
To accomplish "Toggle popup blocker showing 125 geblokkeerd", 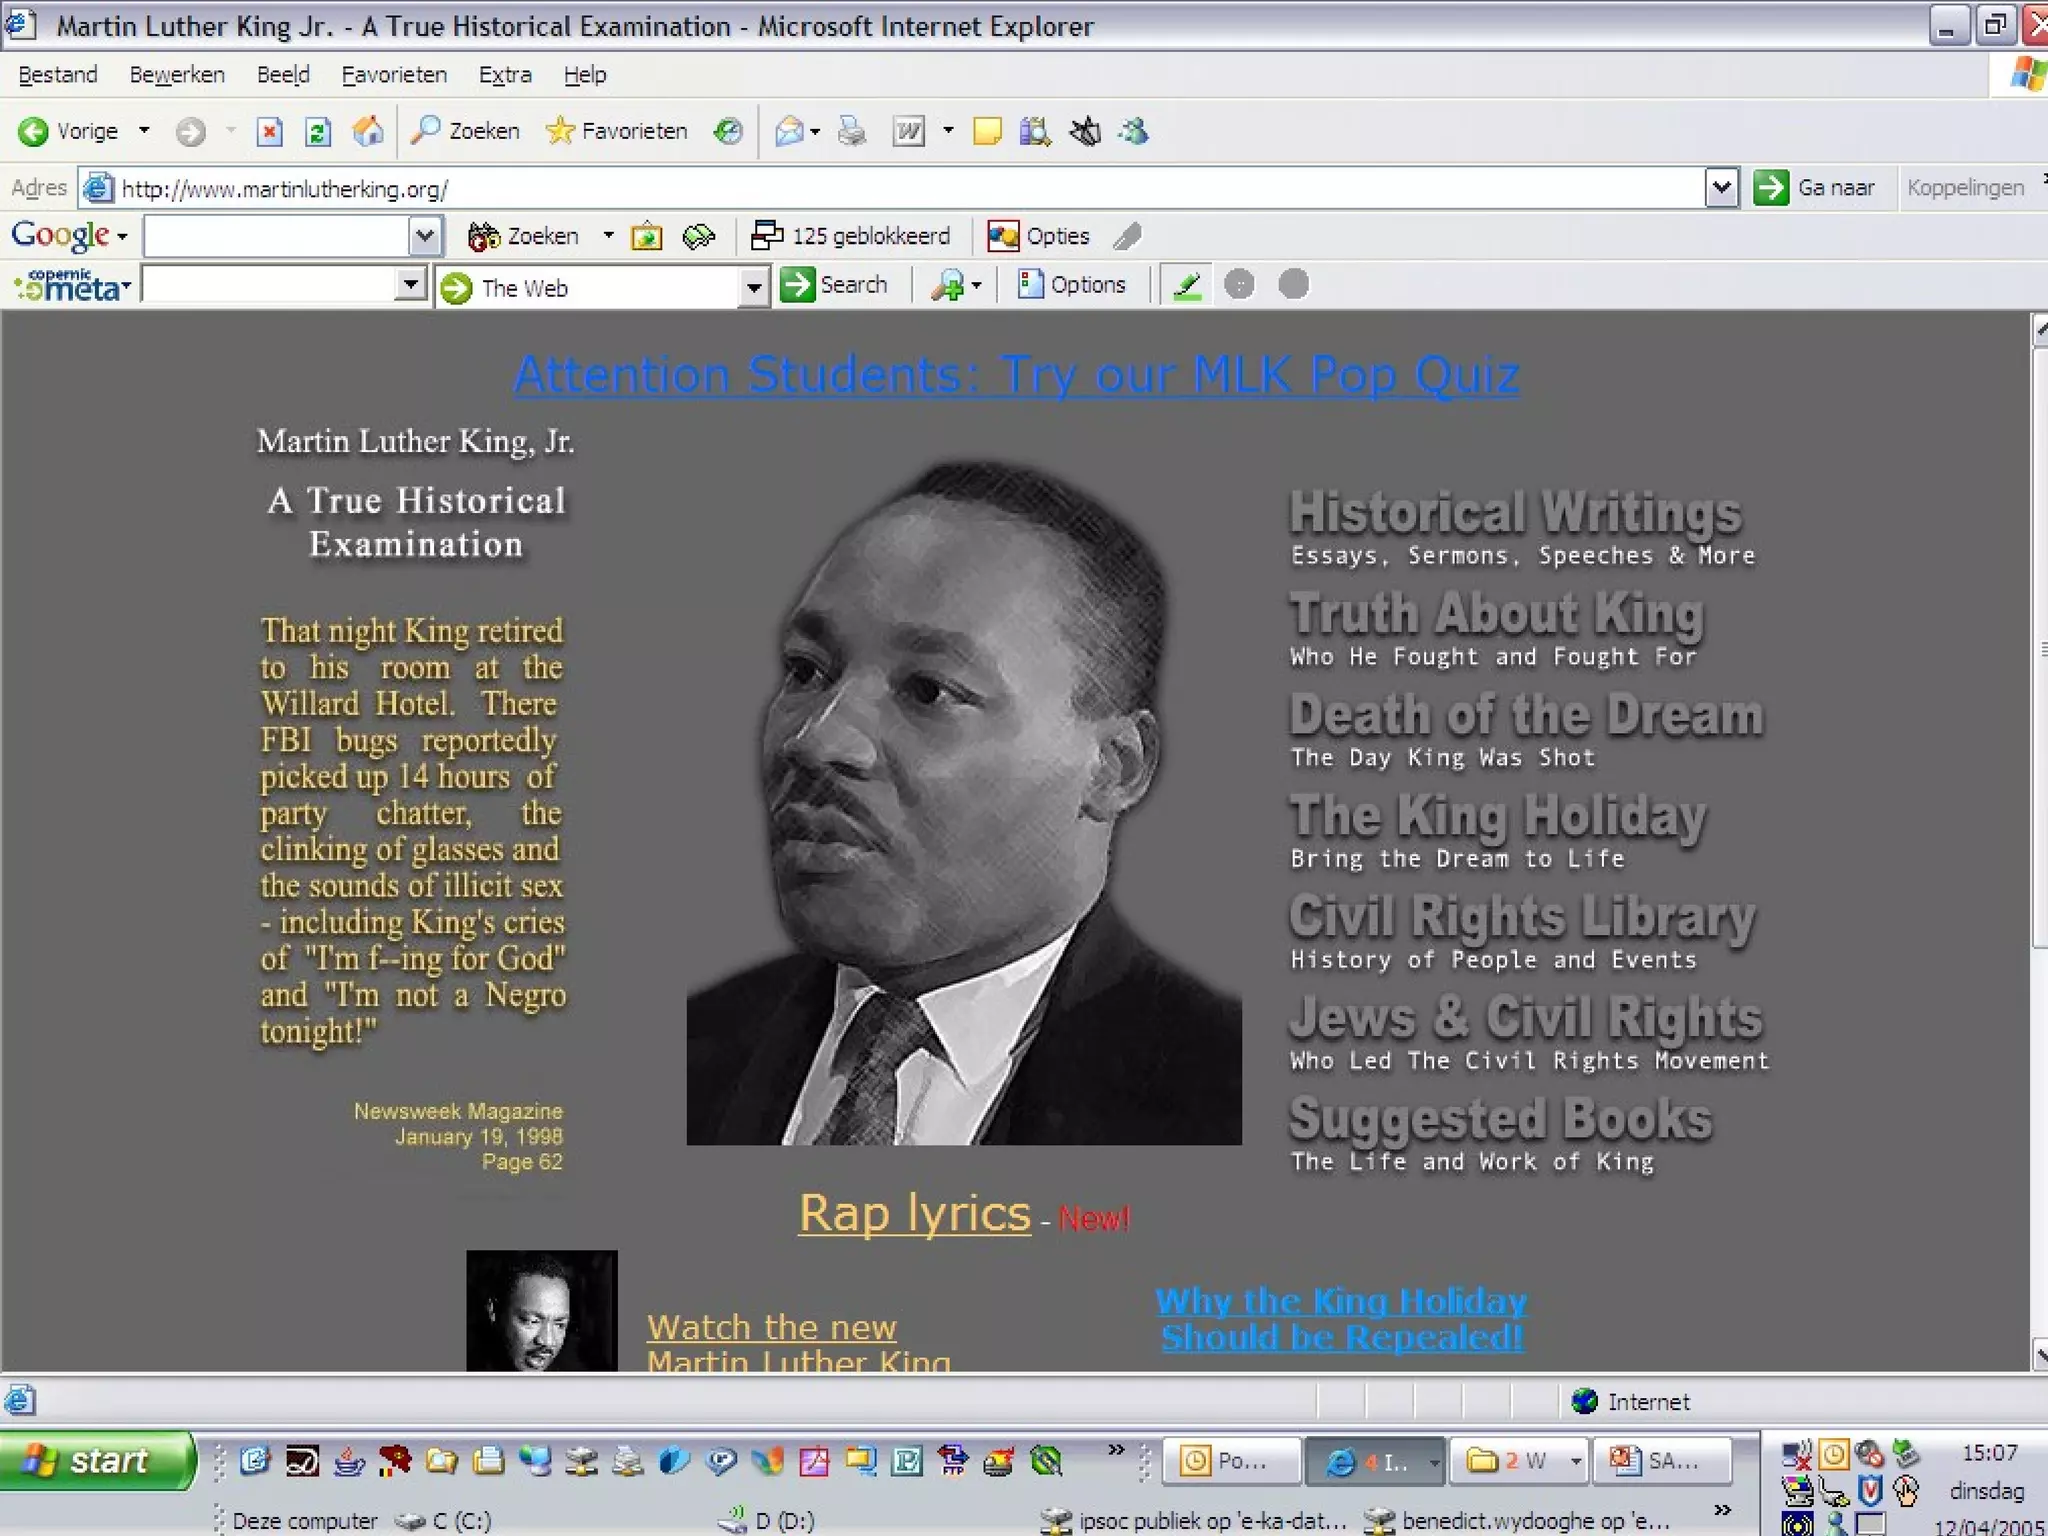I will 851,236.
